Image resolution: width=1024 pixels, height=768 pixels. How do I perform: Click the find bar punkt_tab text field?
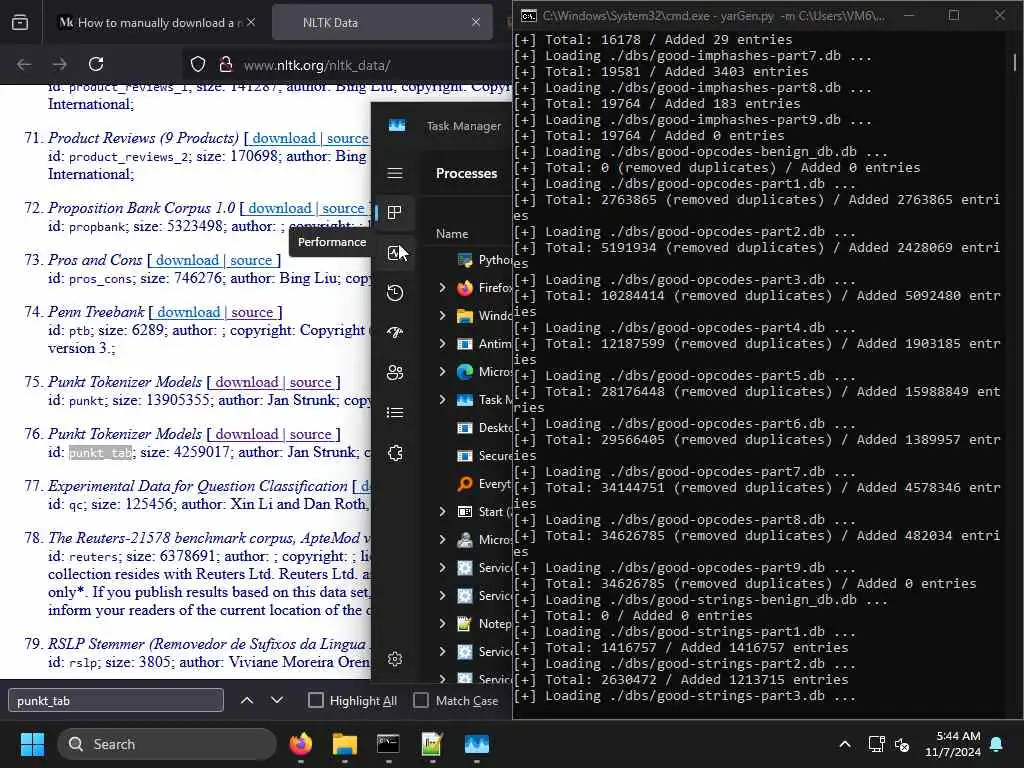coord(116,700)
